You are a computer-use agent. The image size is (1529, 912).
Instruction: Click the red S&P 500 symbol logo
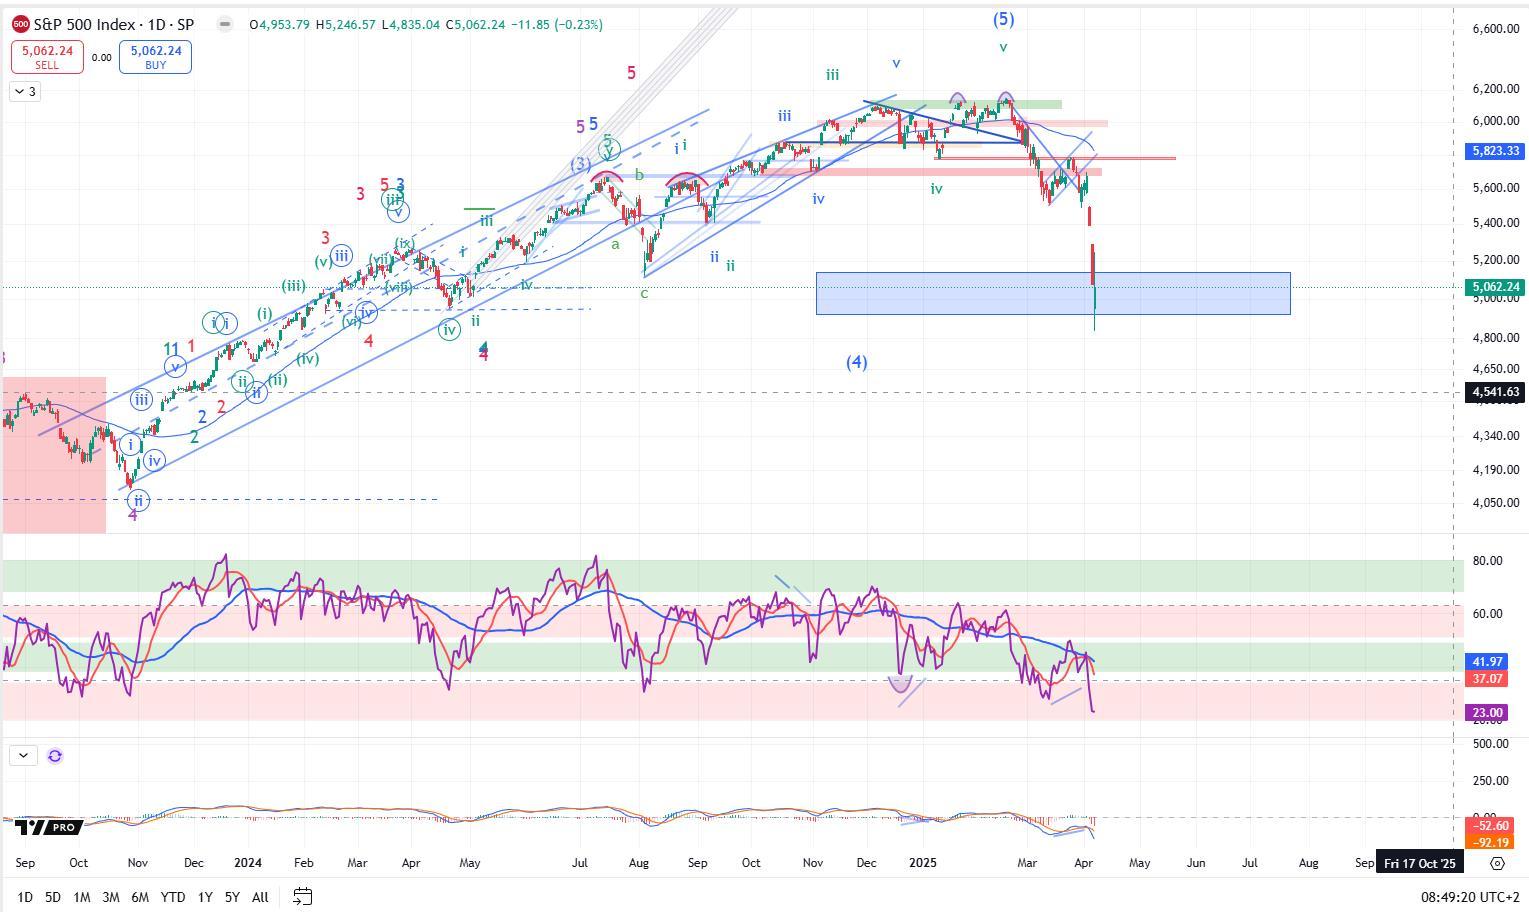coord(20,24)
